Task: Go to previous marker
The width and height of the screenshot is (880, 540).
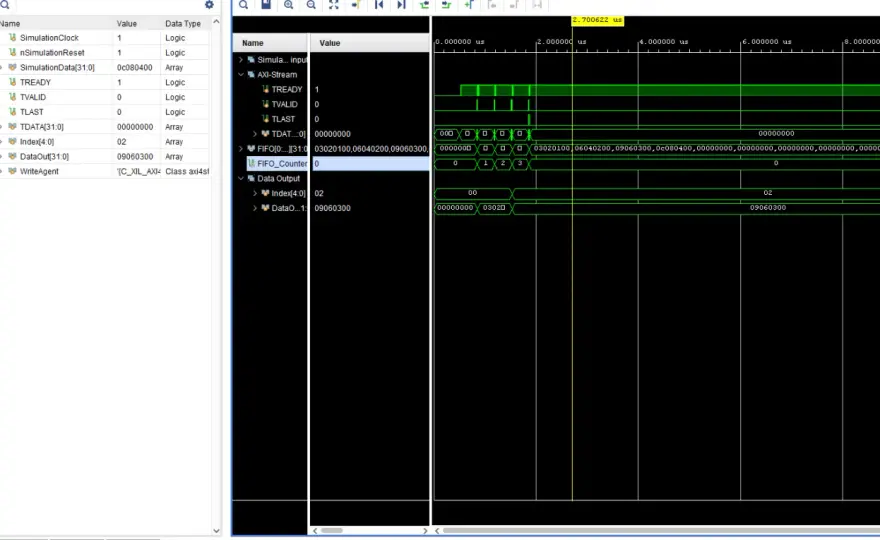Action: (x=492, y=4)
